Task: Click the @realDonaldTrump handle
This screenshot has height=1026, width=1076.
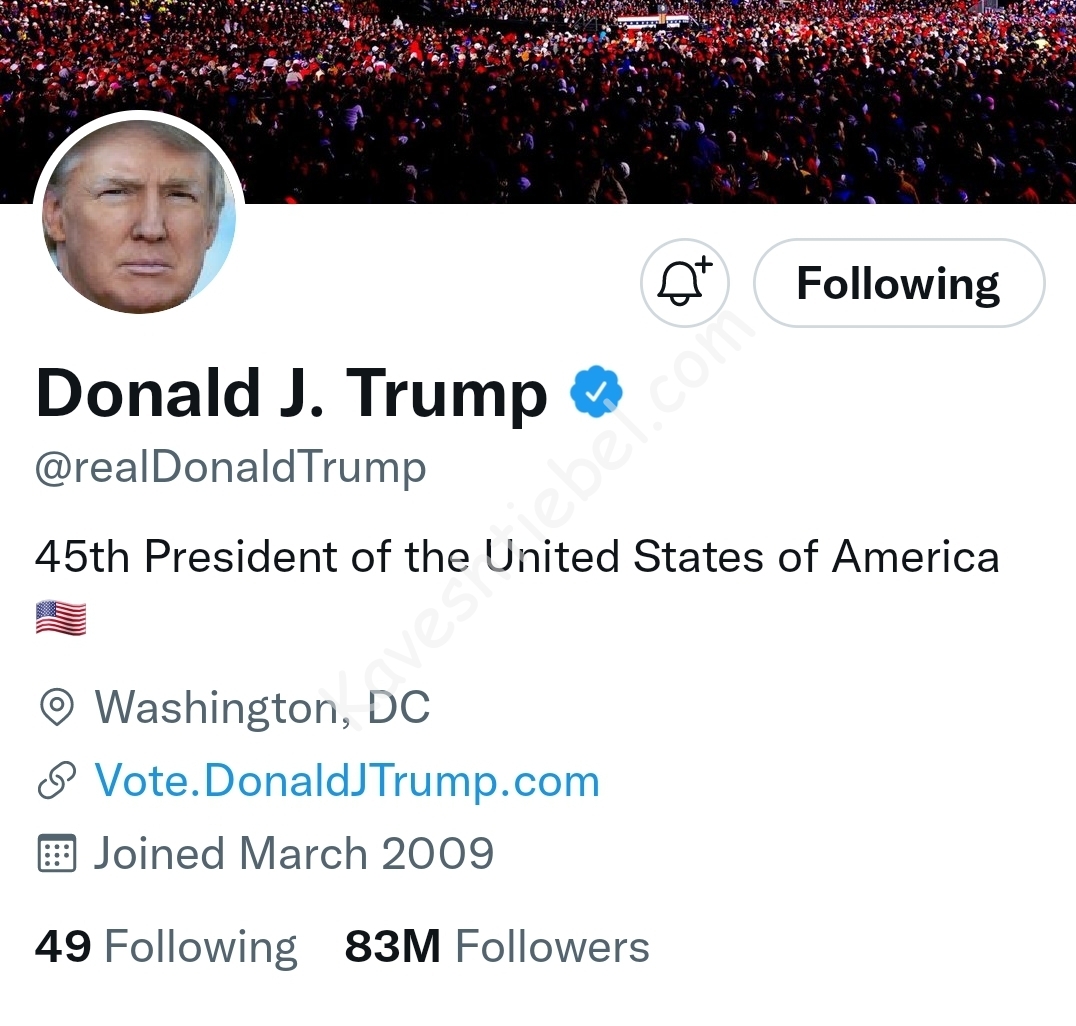Action: pyautogui.click(x=231, y=467)
